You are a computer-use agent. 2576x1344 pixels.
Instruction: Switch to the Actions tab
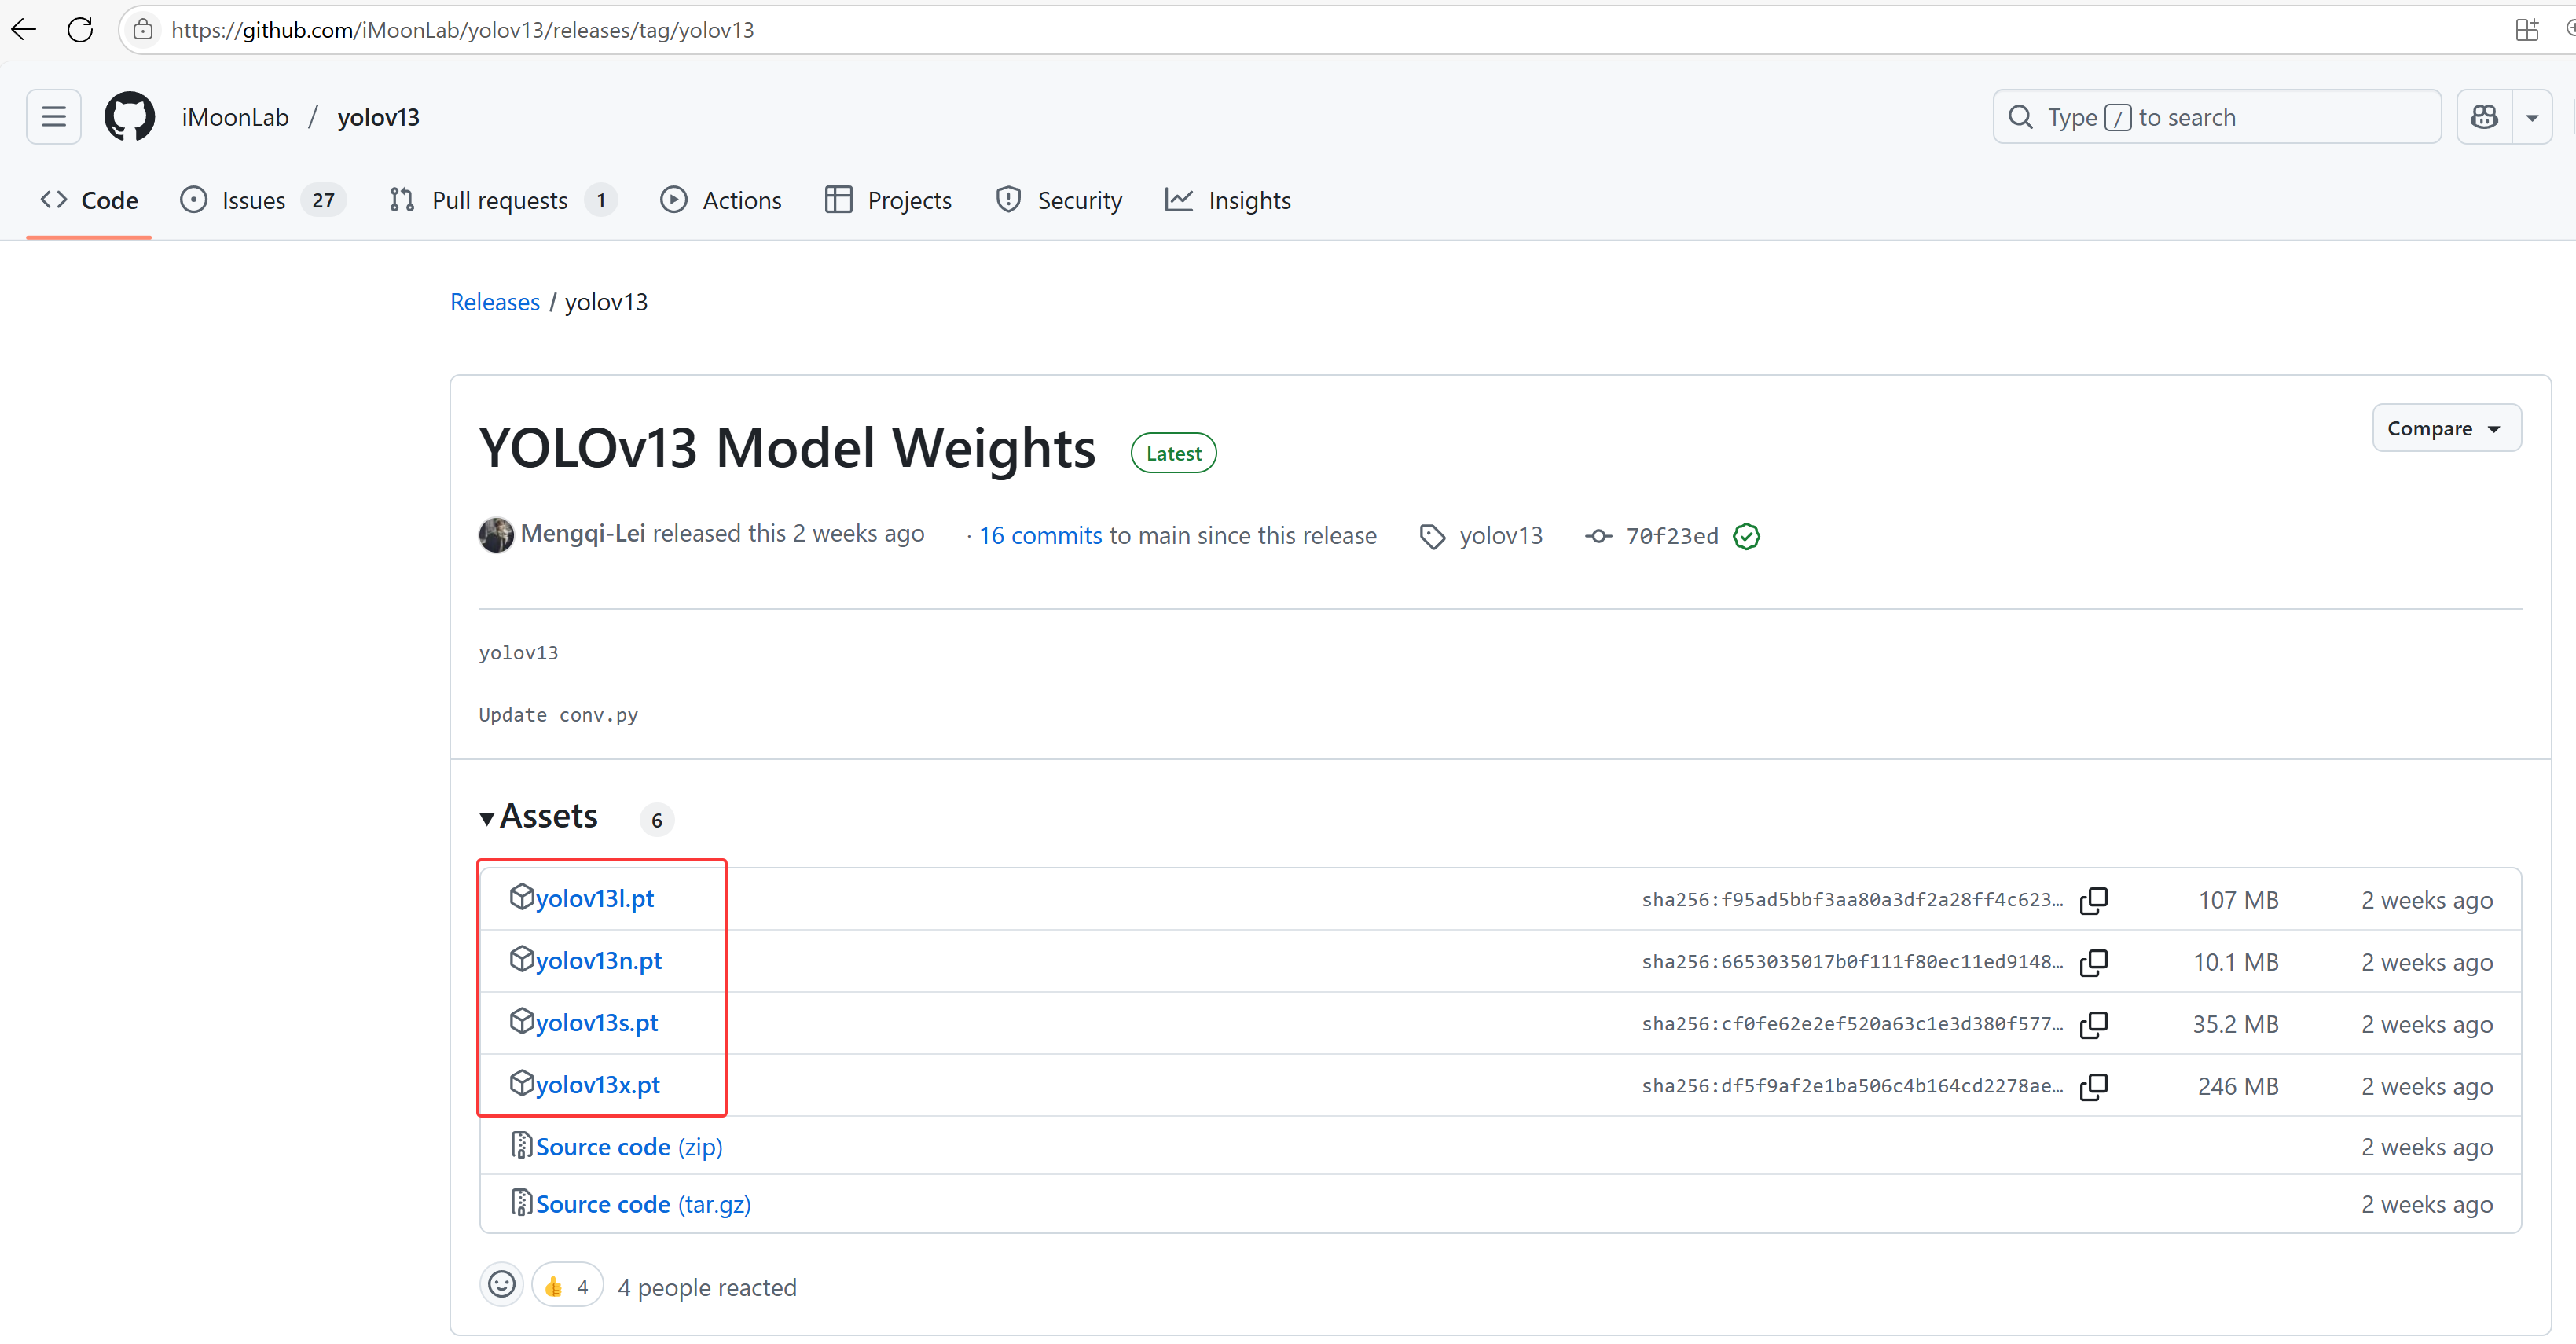tap(721, 200)
